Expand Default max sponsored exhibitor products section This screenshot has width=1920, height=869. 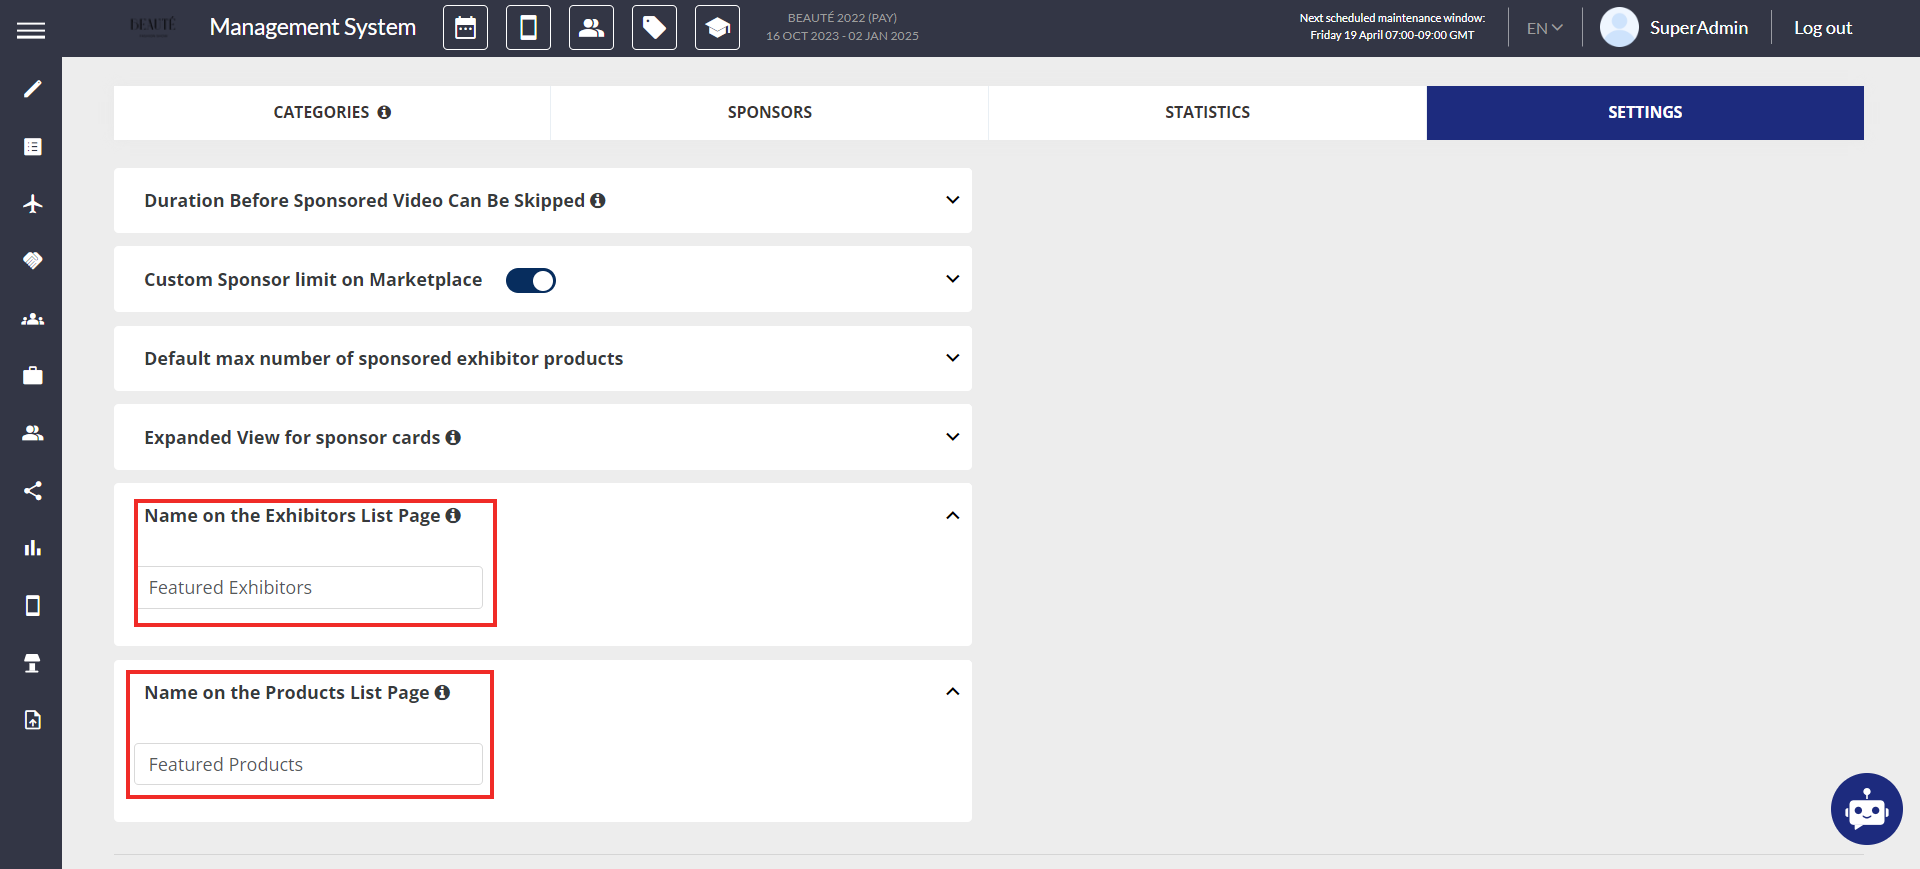pos(953,358)
